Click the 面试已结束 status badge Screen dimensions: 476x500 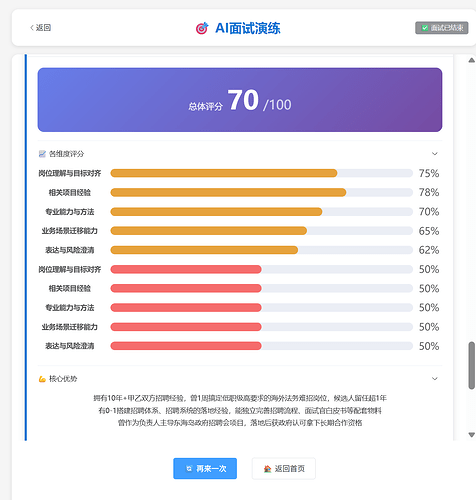click(442, 28)
